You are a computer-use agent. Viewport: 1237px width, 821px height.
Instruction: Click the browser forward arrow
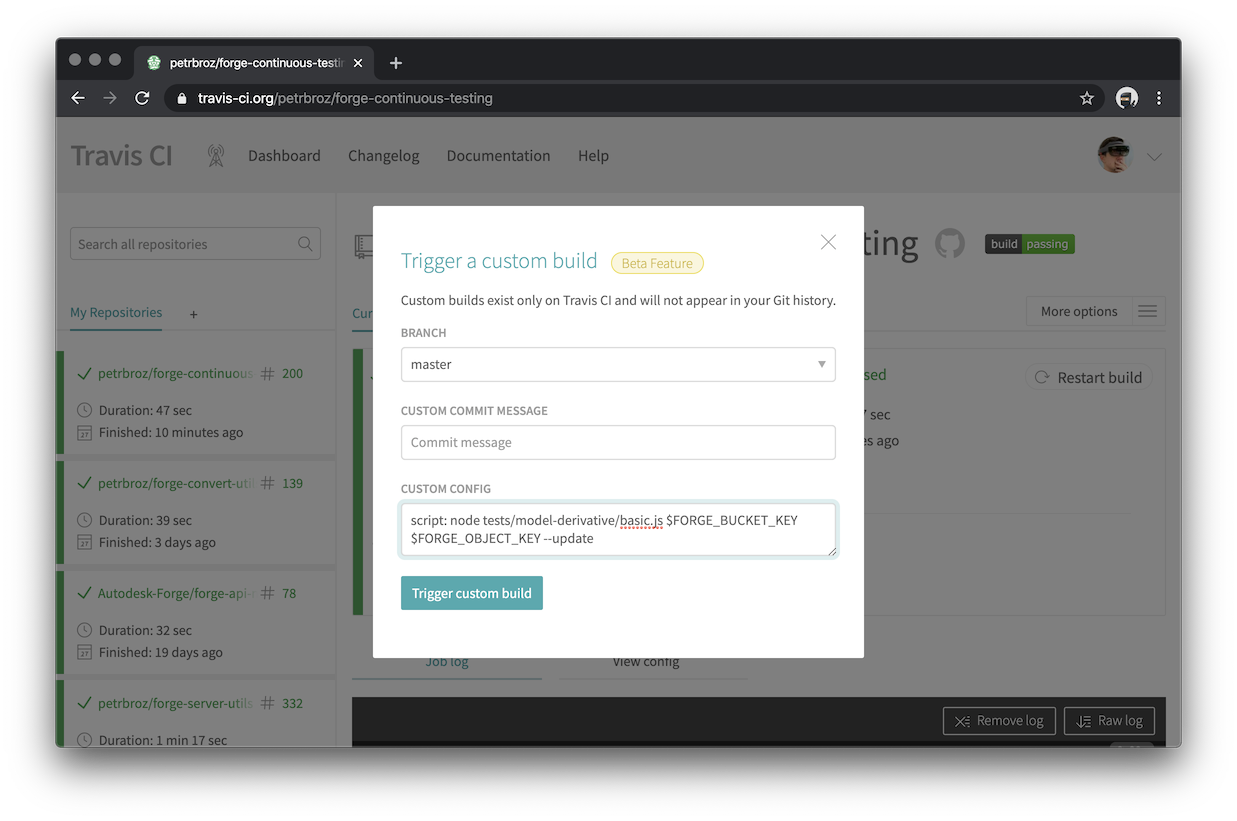110,98
